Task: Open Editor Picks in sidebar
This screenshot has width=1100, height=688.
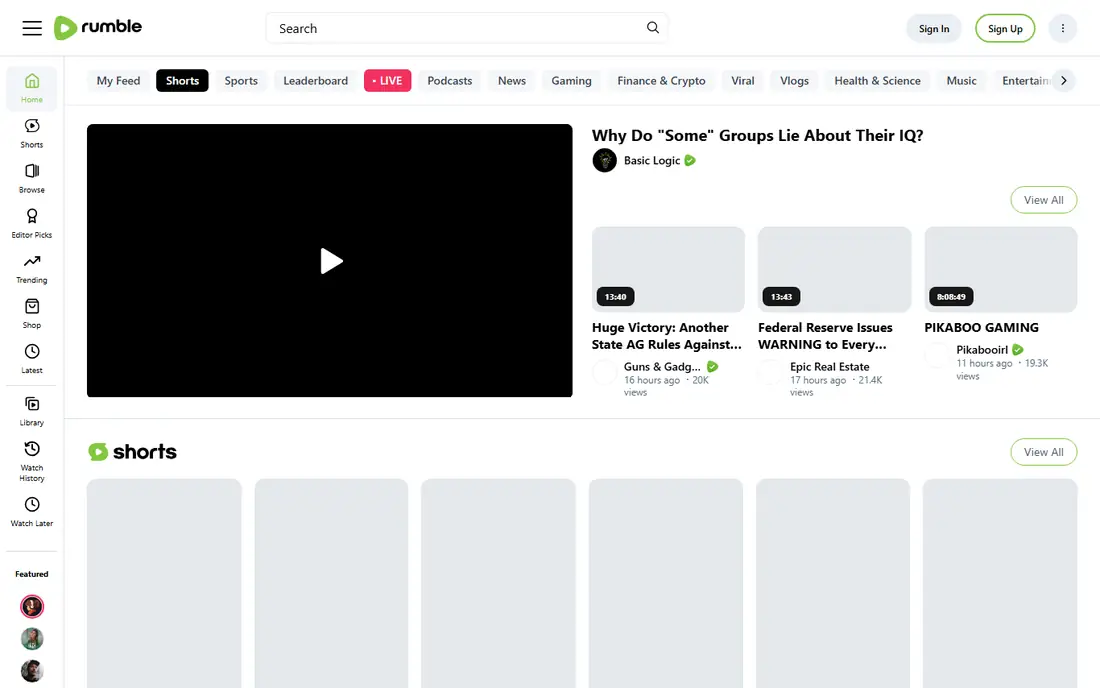Action: click(x=32, y=224)
